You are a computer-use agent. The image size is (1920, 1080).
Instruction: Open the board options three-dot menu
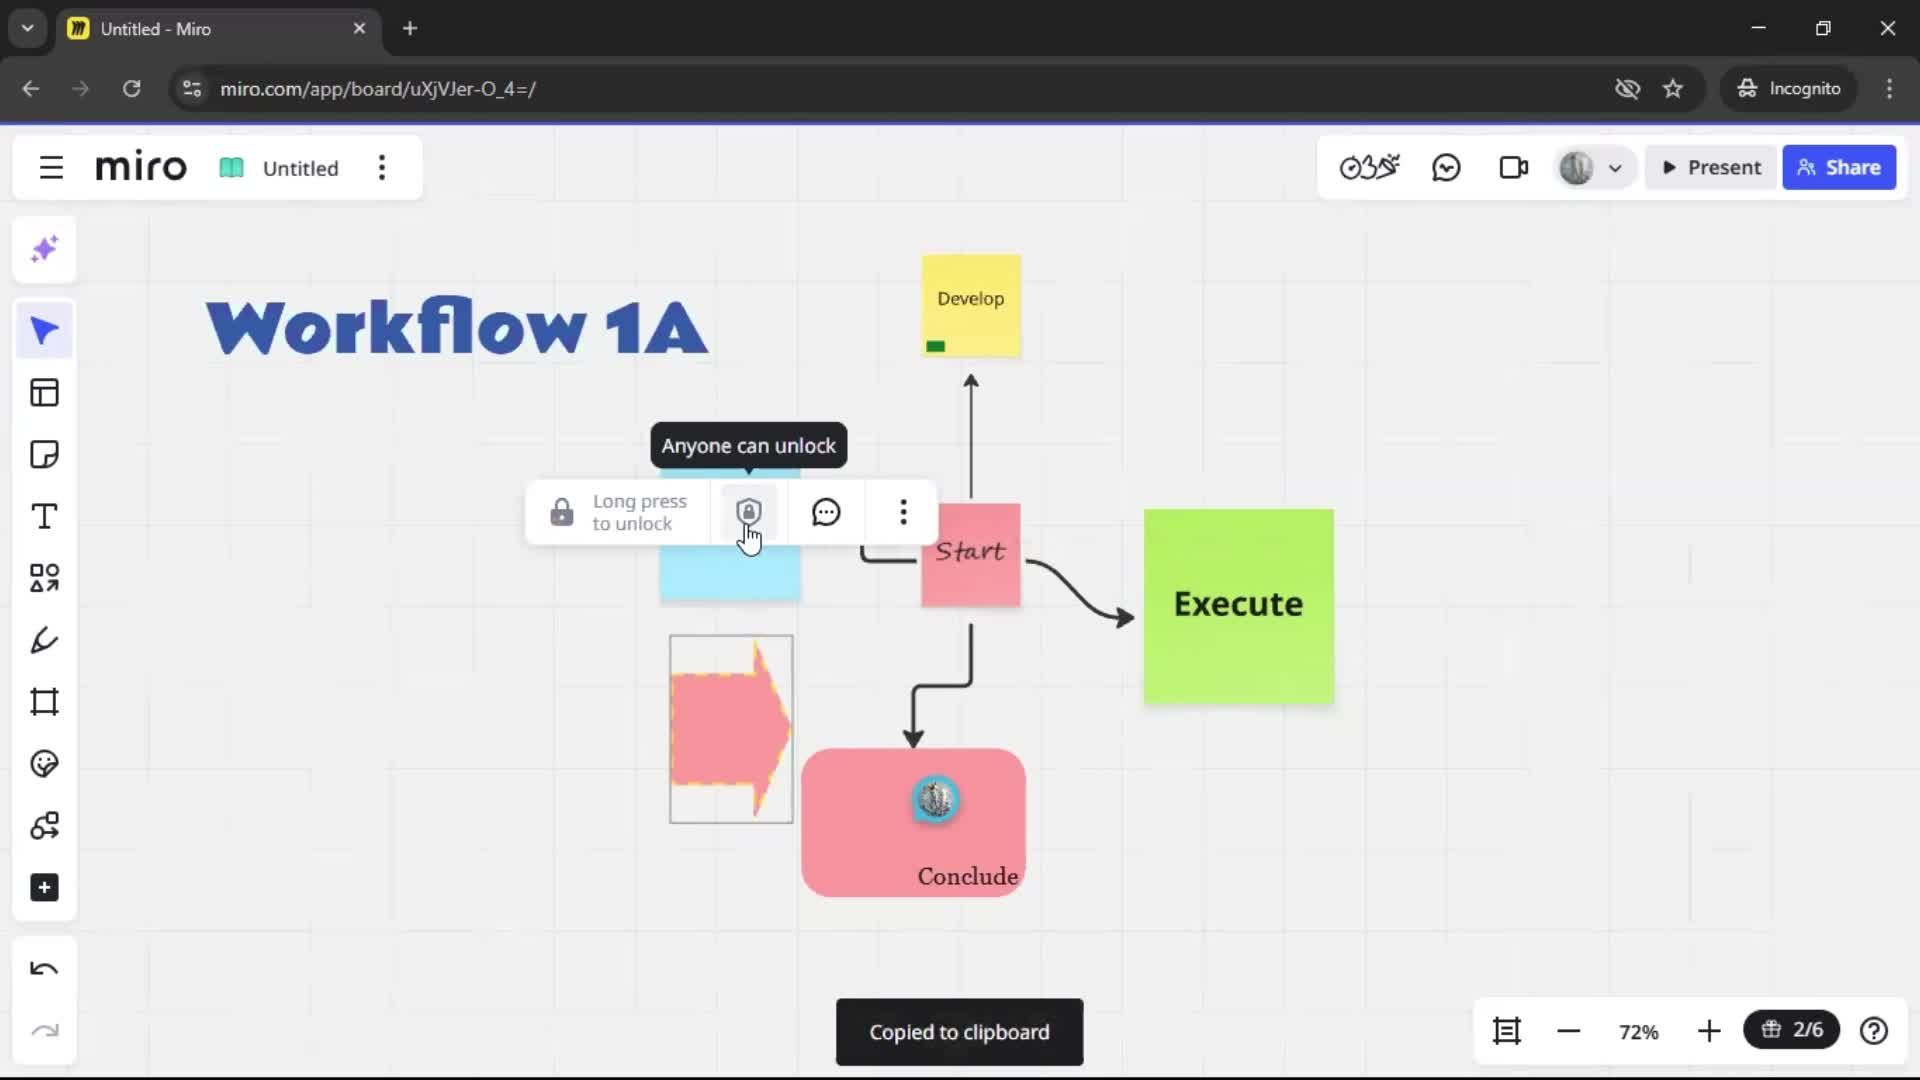click(x=382, y=168)
